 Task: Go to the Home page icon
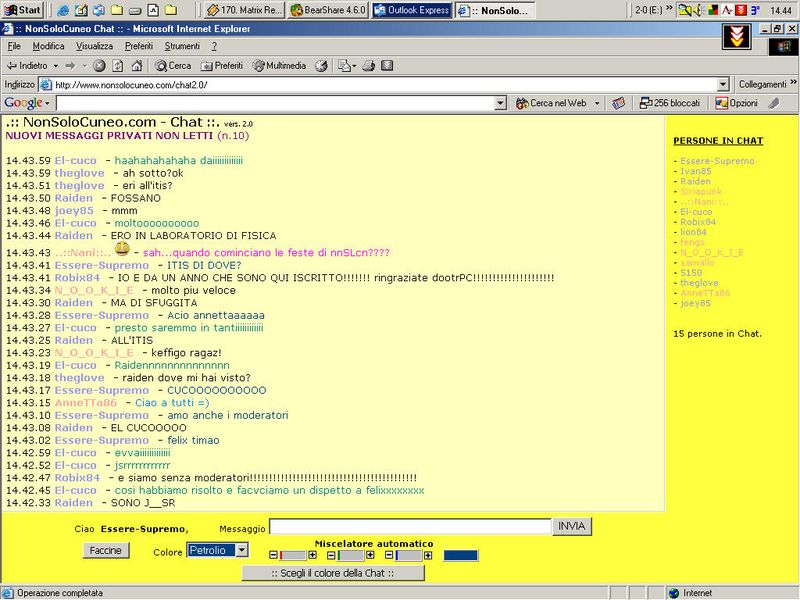pos(135,66)
